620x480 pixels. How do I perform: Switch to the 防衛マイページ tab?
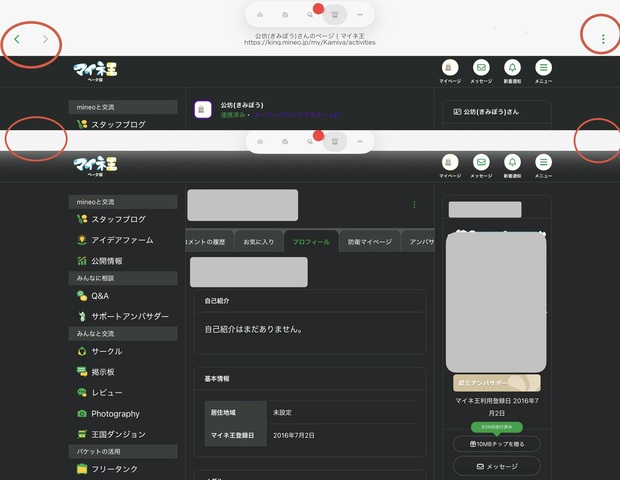(x=370, y=242)
